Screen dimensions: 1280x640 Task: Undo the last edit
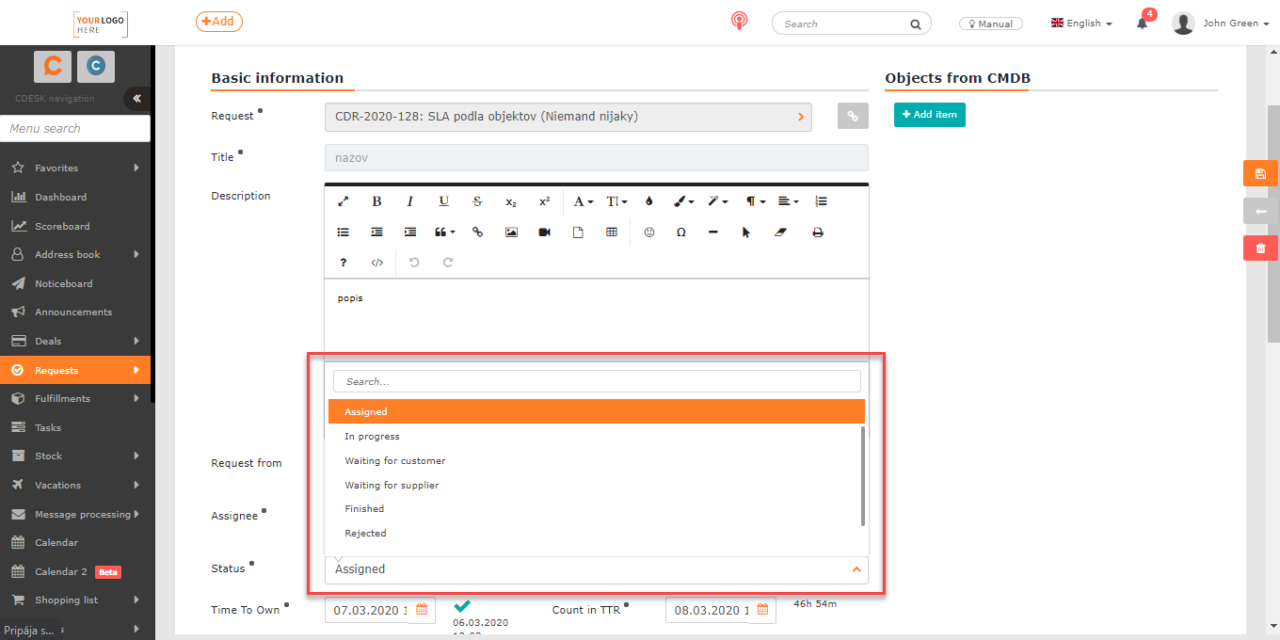(414, 262)
